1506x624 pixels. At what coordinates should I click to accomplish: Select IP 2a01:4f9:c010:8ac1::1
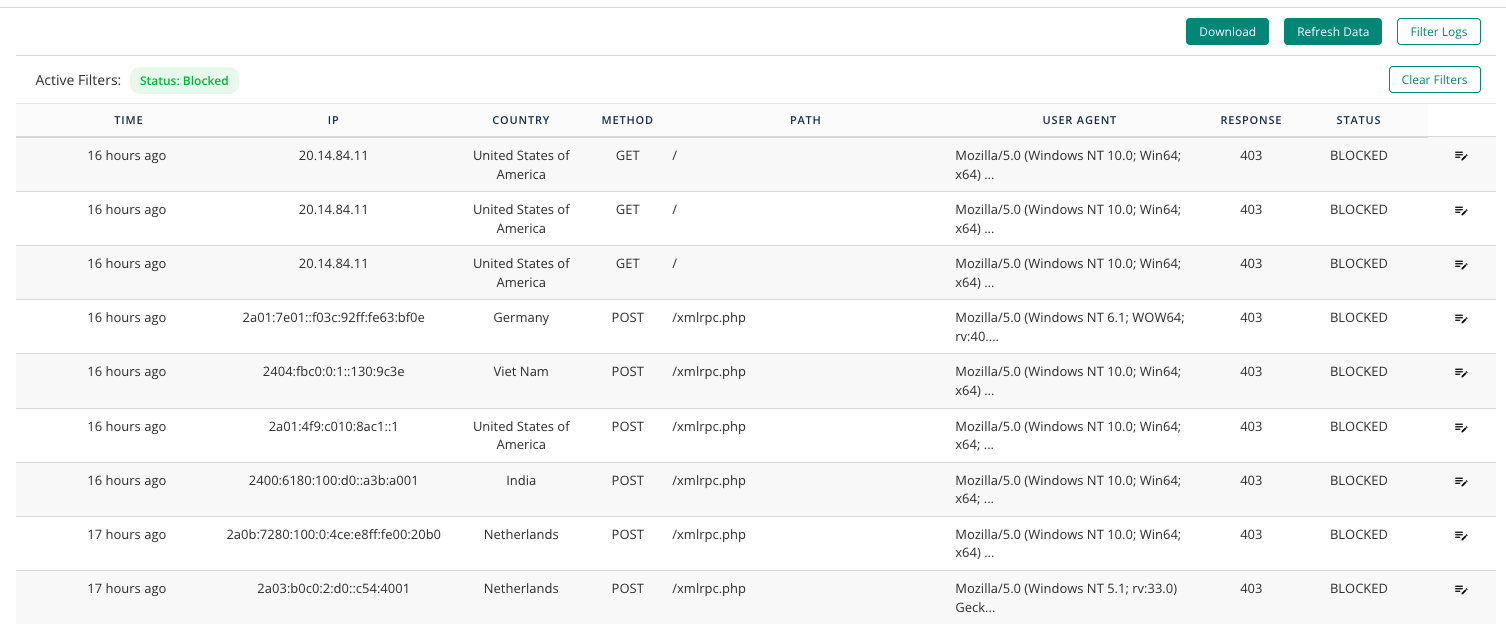pyautogui.click(x=333, y=427)
